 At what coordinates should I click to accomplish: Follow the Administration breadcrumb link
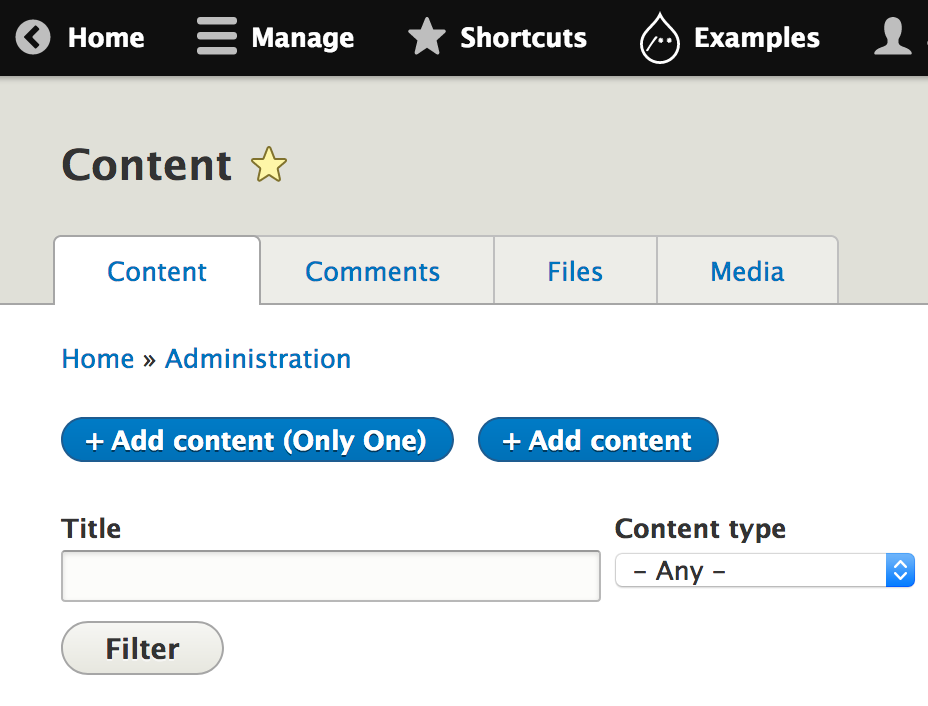click(x=258, y=359)
